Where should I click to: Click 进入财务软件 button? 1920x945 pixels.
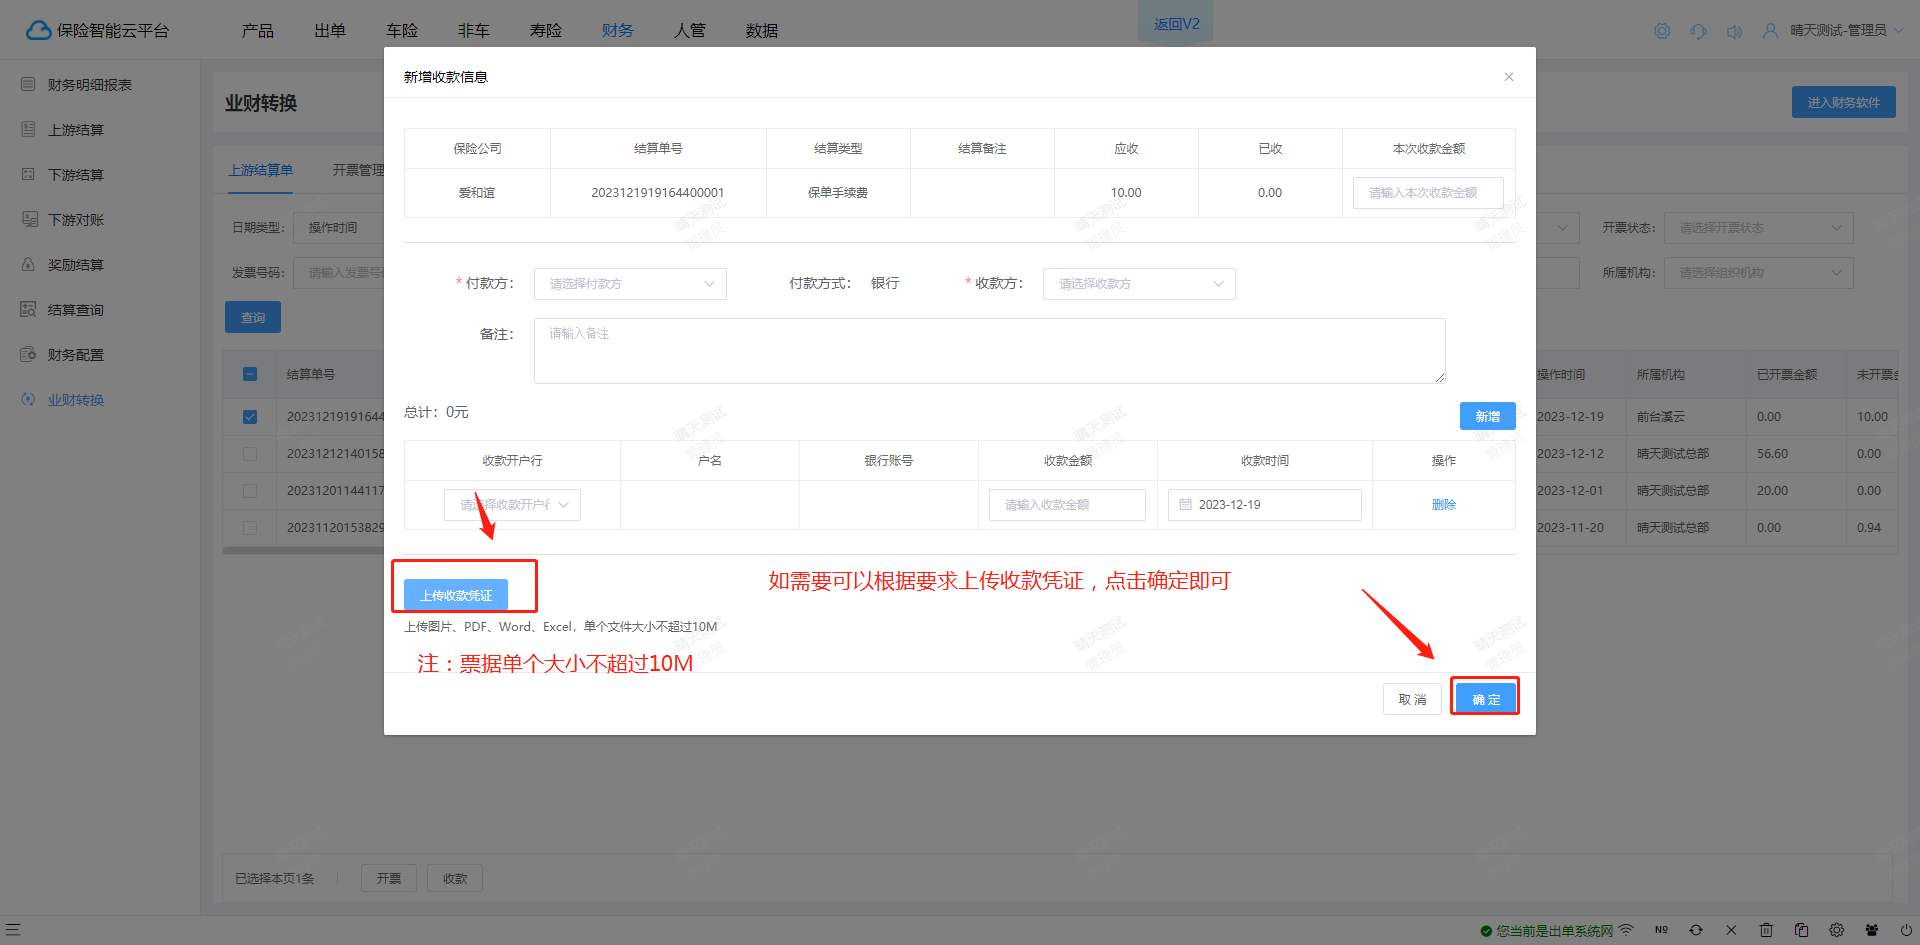[x=1844, y=102]
